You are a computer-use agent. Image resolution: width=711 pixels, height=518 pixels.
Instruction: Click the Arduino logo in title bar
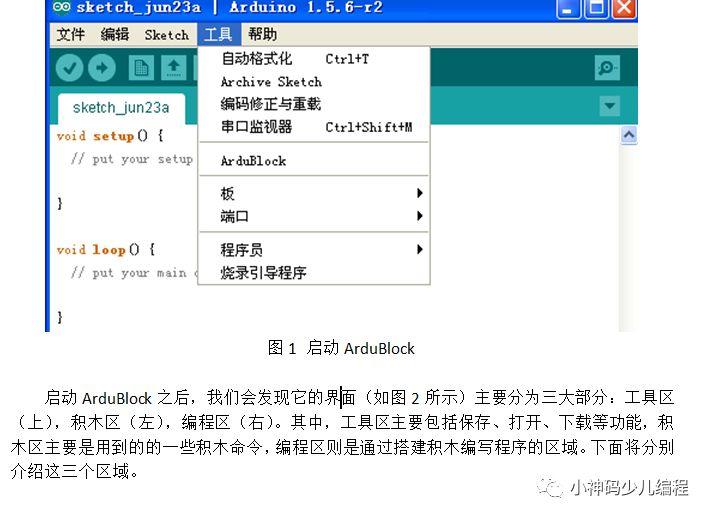pyautogui.click(x=62, y=7)
